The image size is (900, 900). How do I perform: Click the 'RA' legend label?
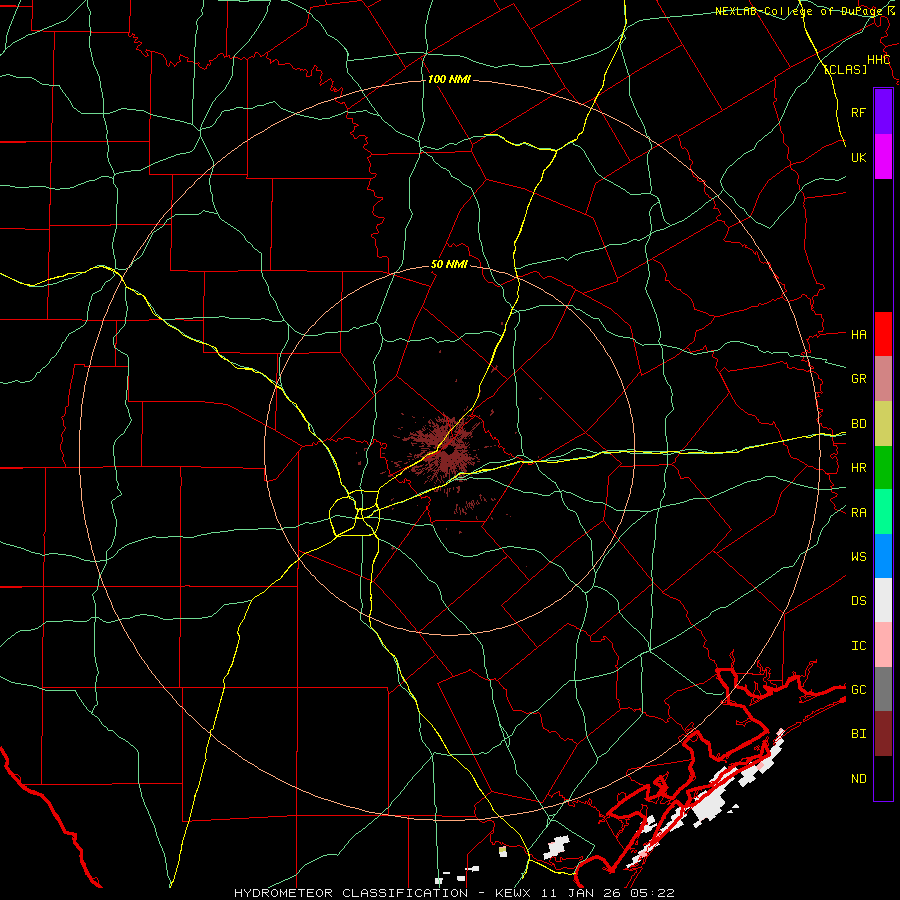858,512
